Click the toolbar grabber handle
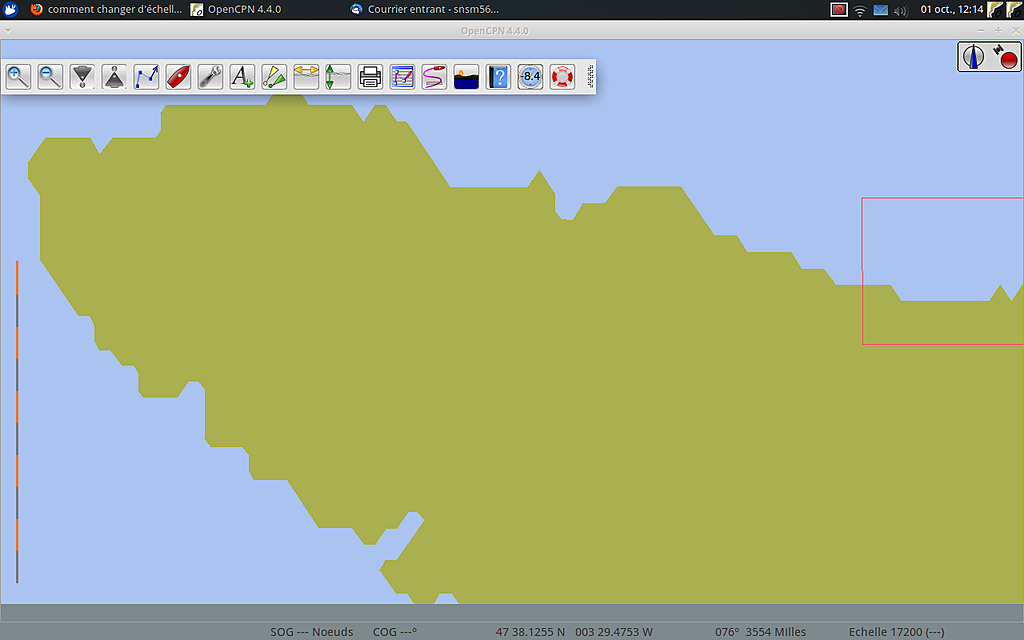Image resolution: width=1024 pixels, height=640 pixels. click(590, 76)
